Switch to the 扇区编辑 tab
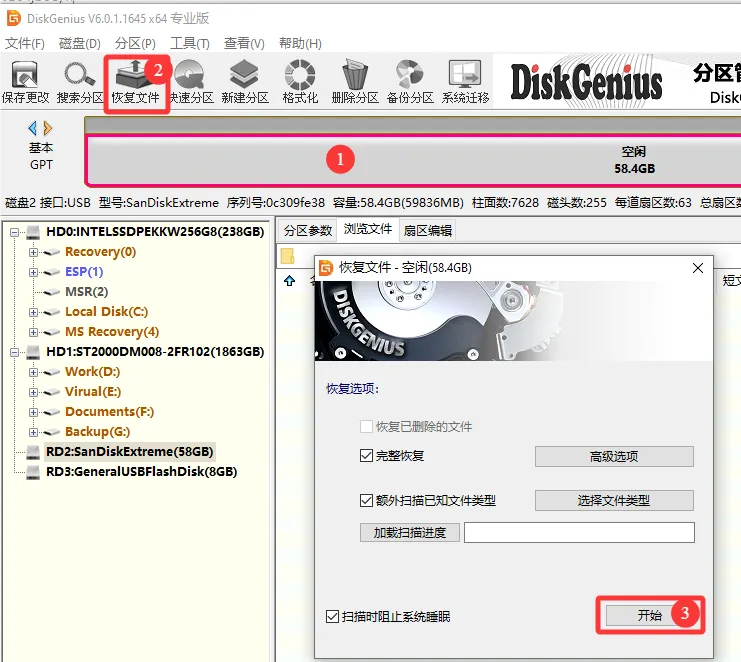 point(428,230)
